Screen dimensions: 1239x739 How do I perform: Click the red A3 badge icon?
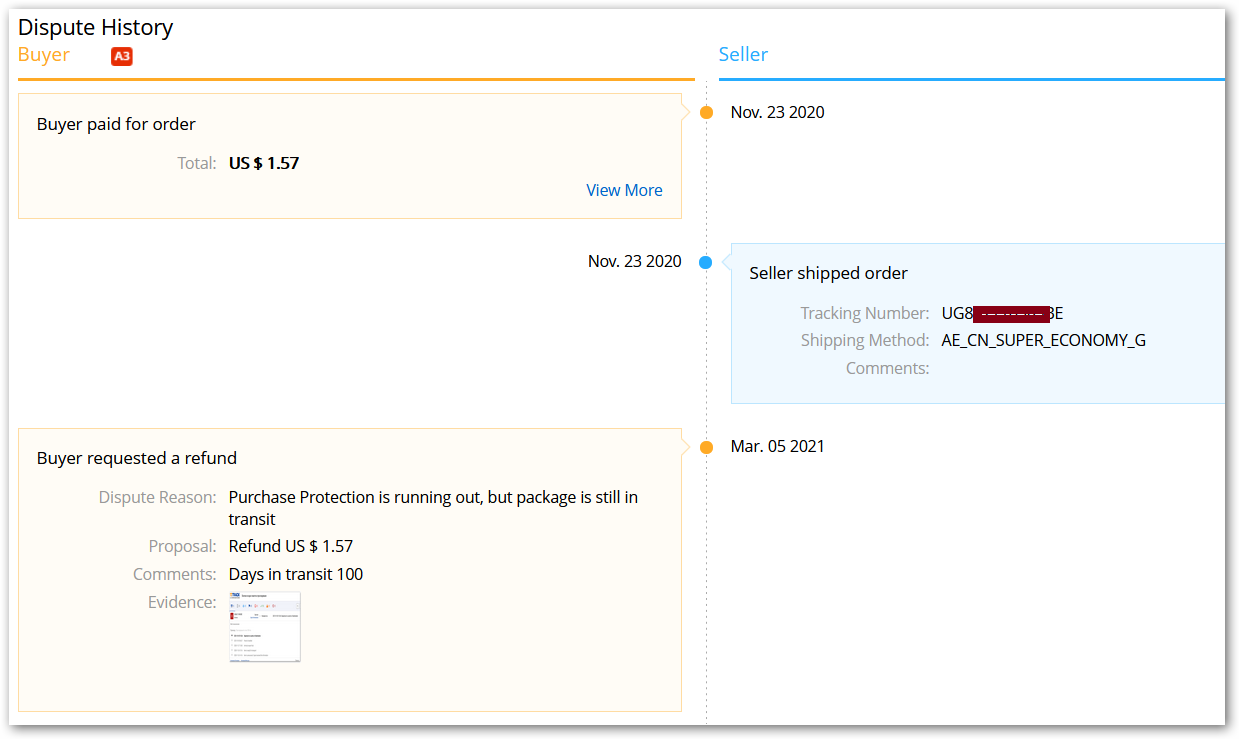tap(122, 57)
